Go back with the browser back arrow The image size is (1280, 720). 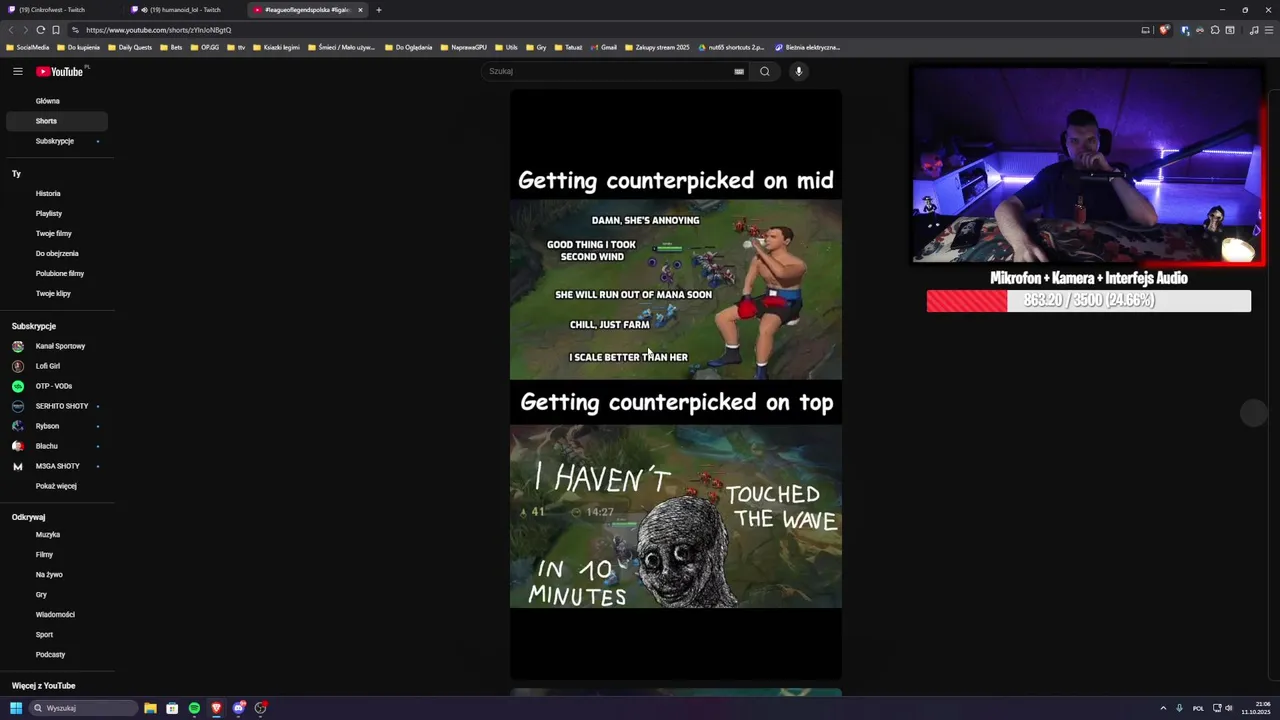[11, 30]
